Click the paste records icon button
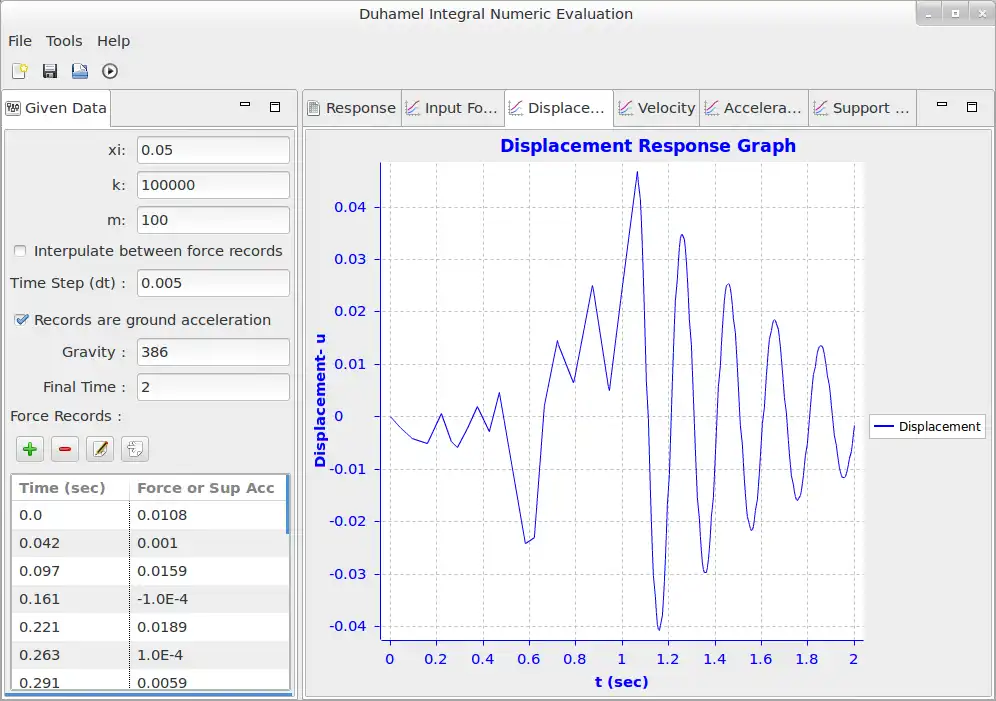Screen dimensions: 996x701 coord(135,449)
